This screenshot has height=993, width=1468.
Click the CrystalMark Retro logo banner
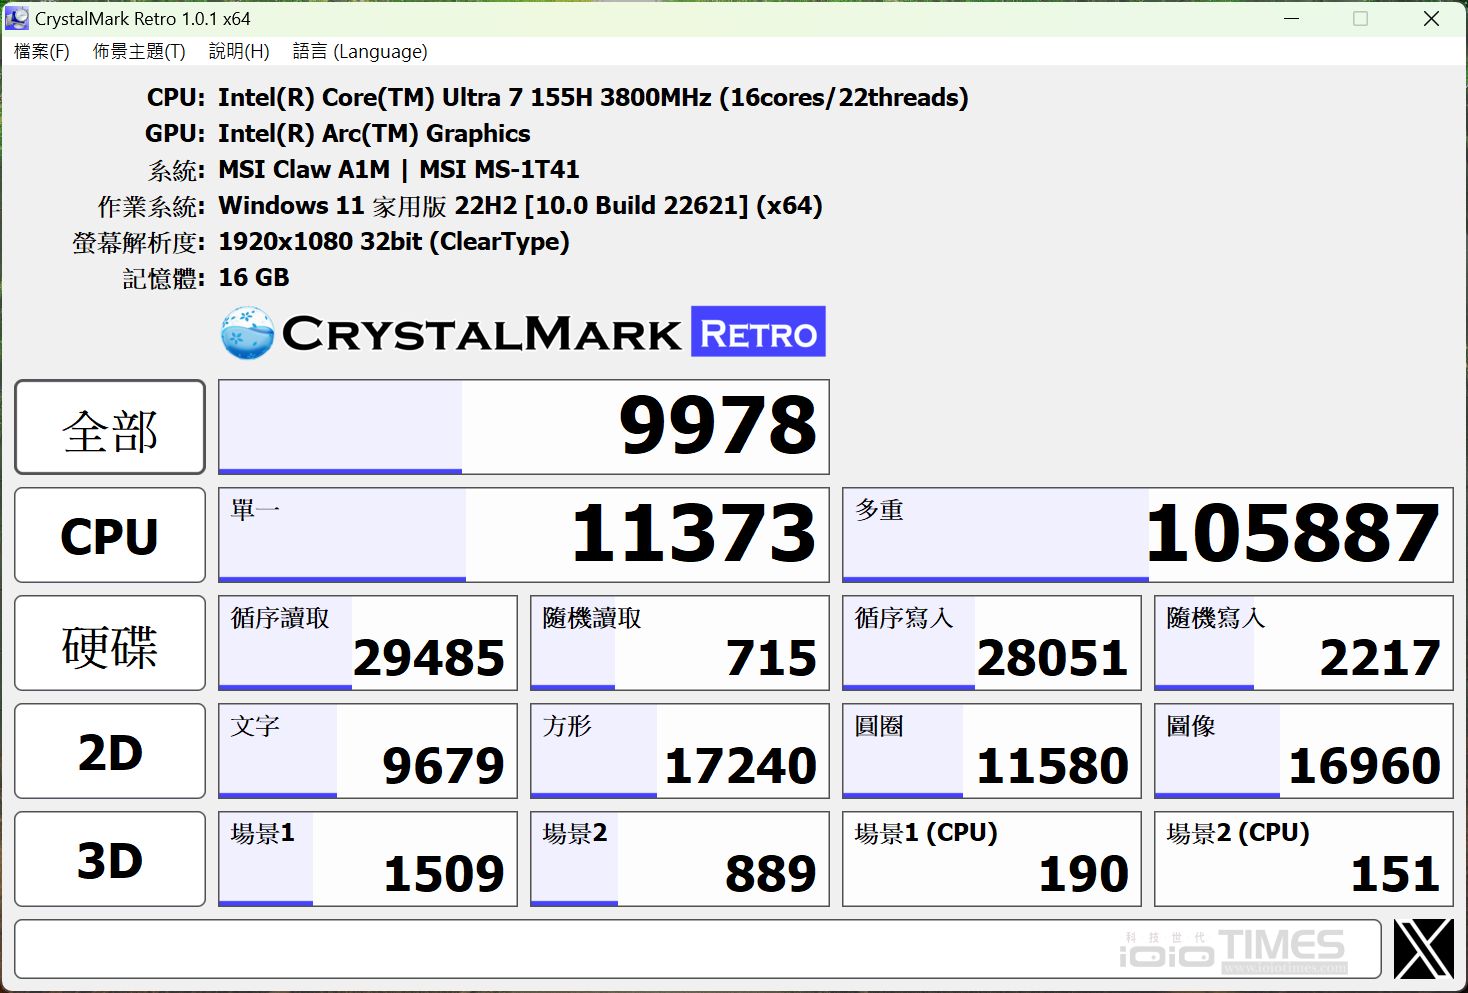coord(523,332)
